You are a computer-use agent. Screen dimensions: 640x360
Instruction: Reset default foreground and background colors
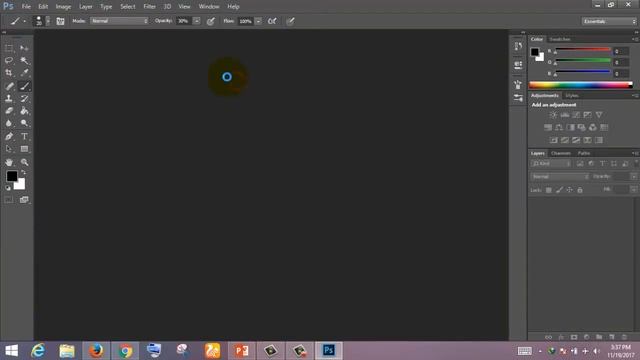click(8, 188)
